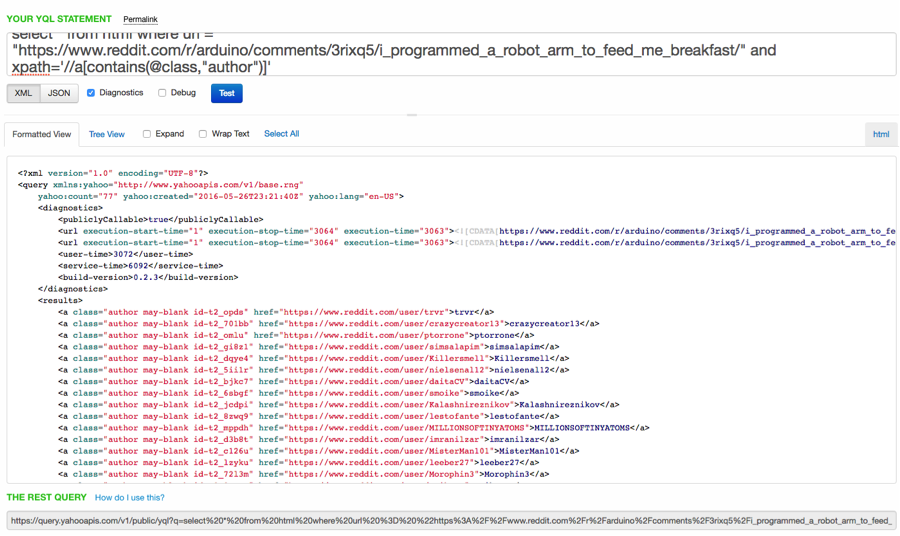
Task: Click the author row for smoike
Action: [x=289, y=393]
